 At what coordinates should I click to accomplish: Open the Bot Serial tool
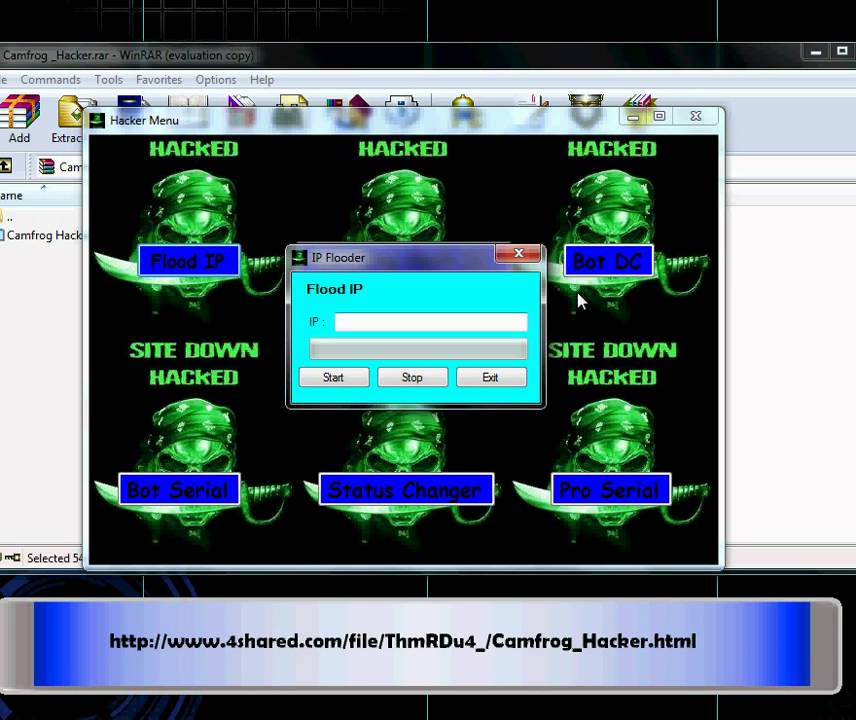pyautogui.click(x=179, y=489)
